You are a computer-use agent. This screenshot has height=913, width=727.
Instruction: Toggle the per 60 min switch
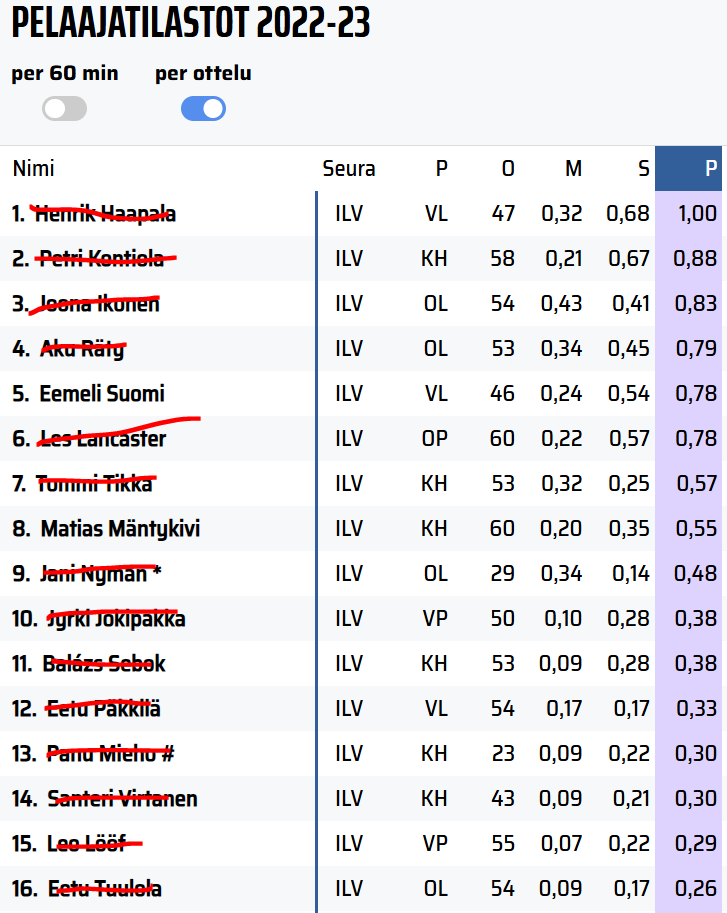64,109
